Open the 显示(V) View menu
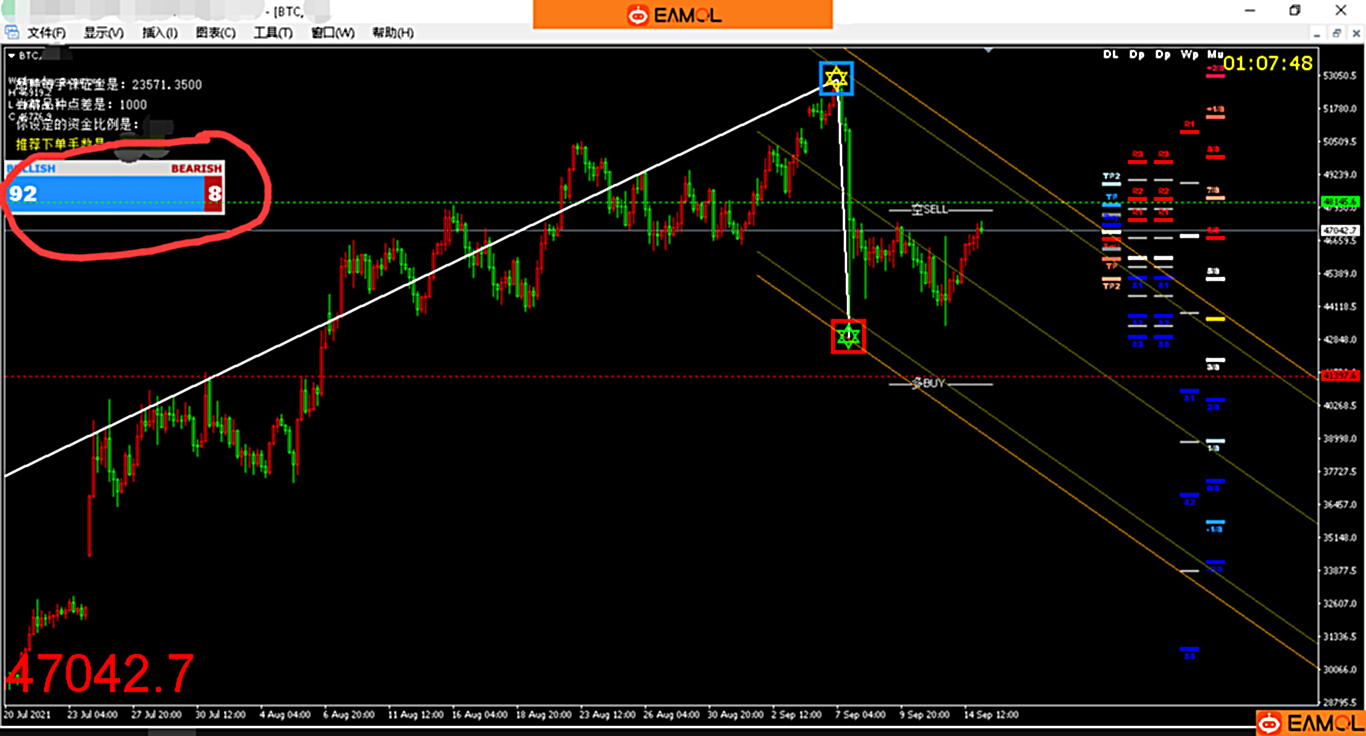The height and width of the screenshot is (736, 1366). [103, 33]
